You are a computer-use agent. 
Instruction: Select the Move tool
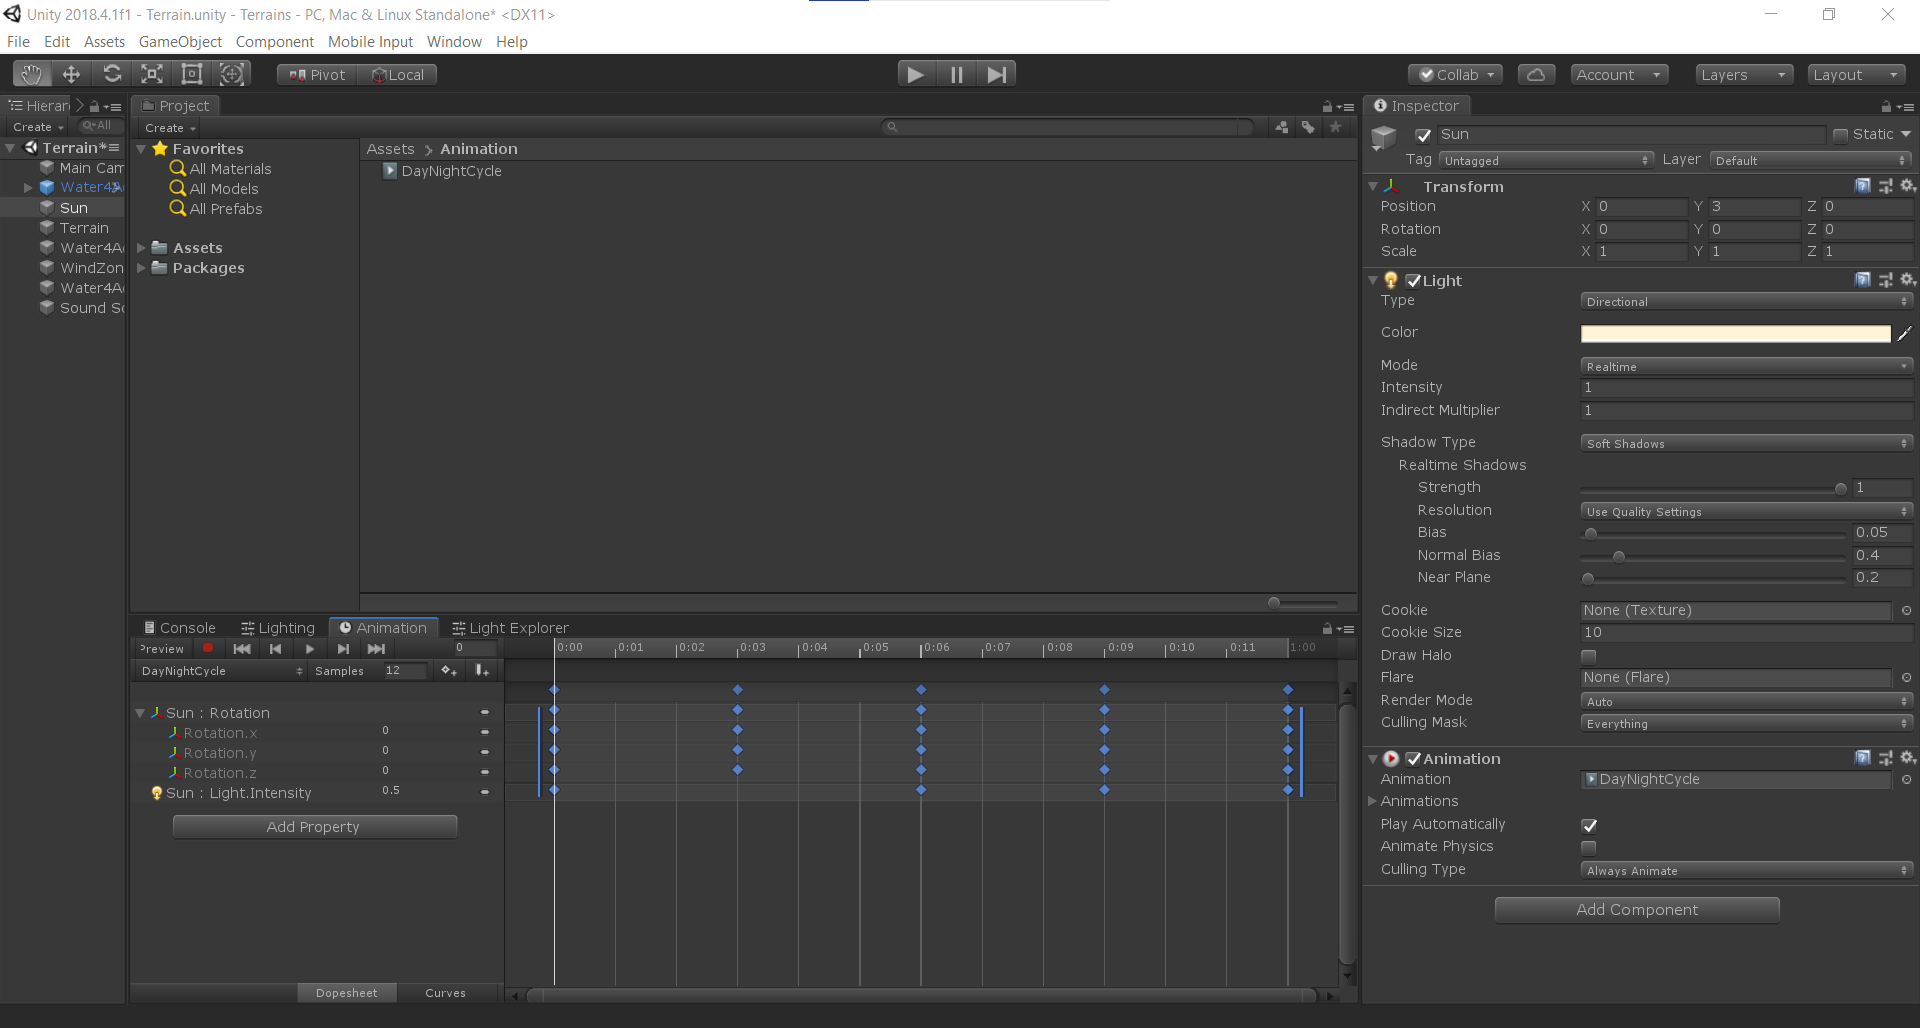[x=71, y=74]
